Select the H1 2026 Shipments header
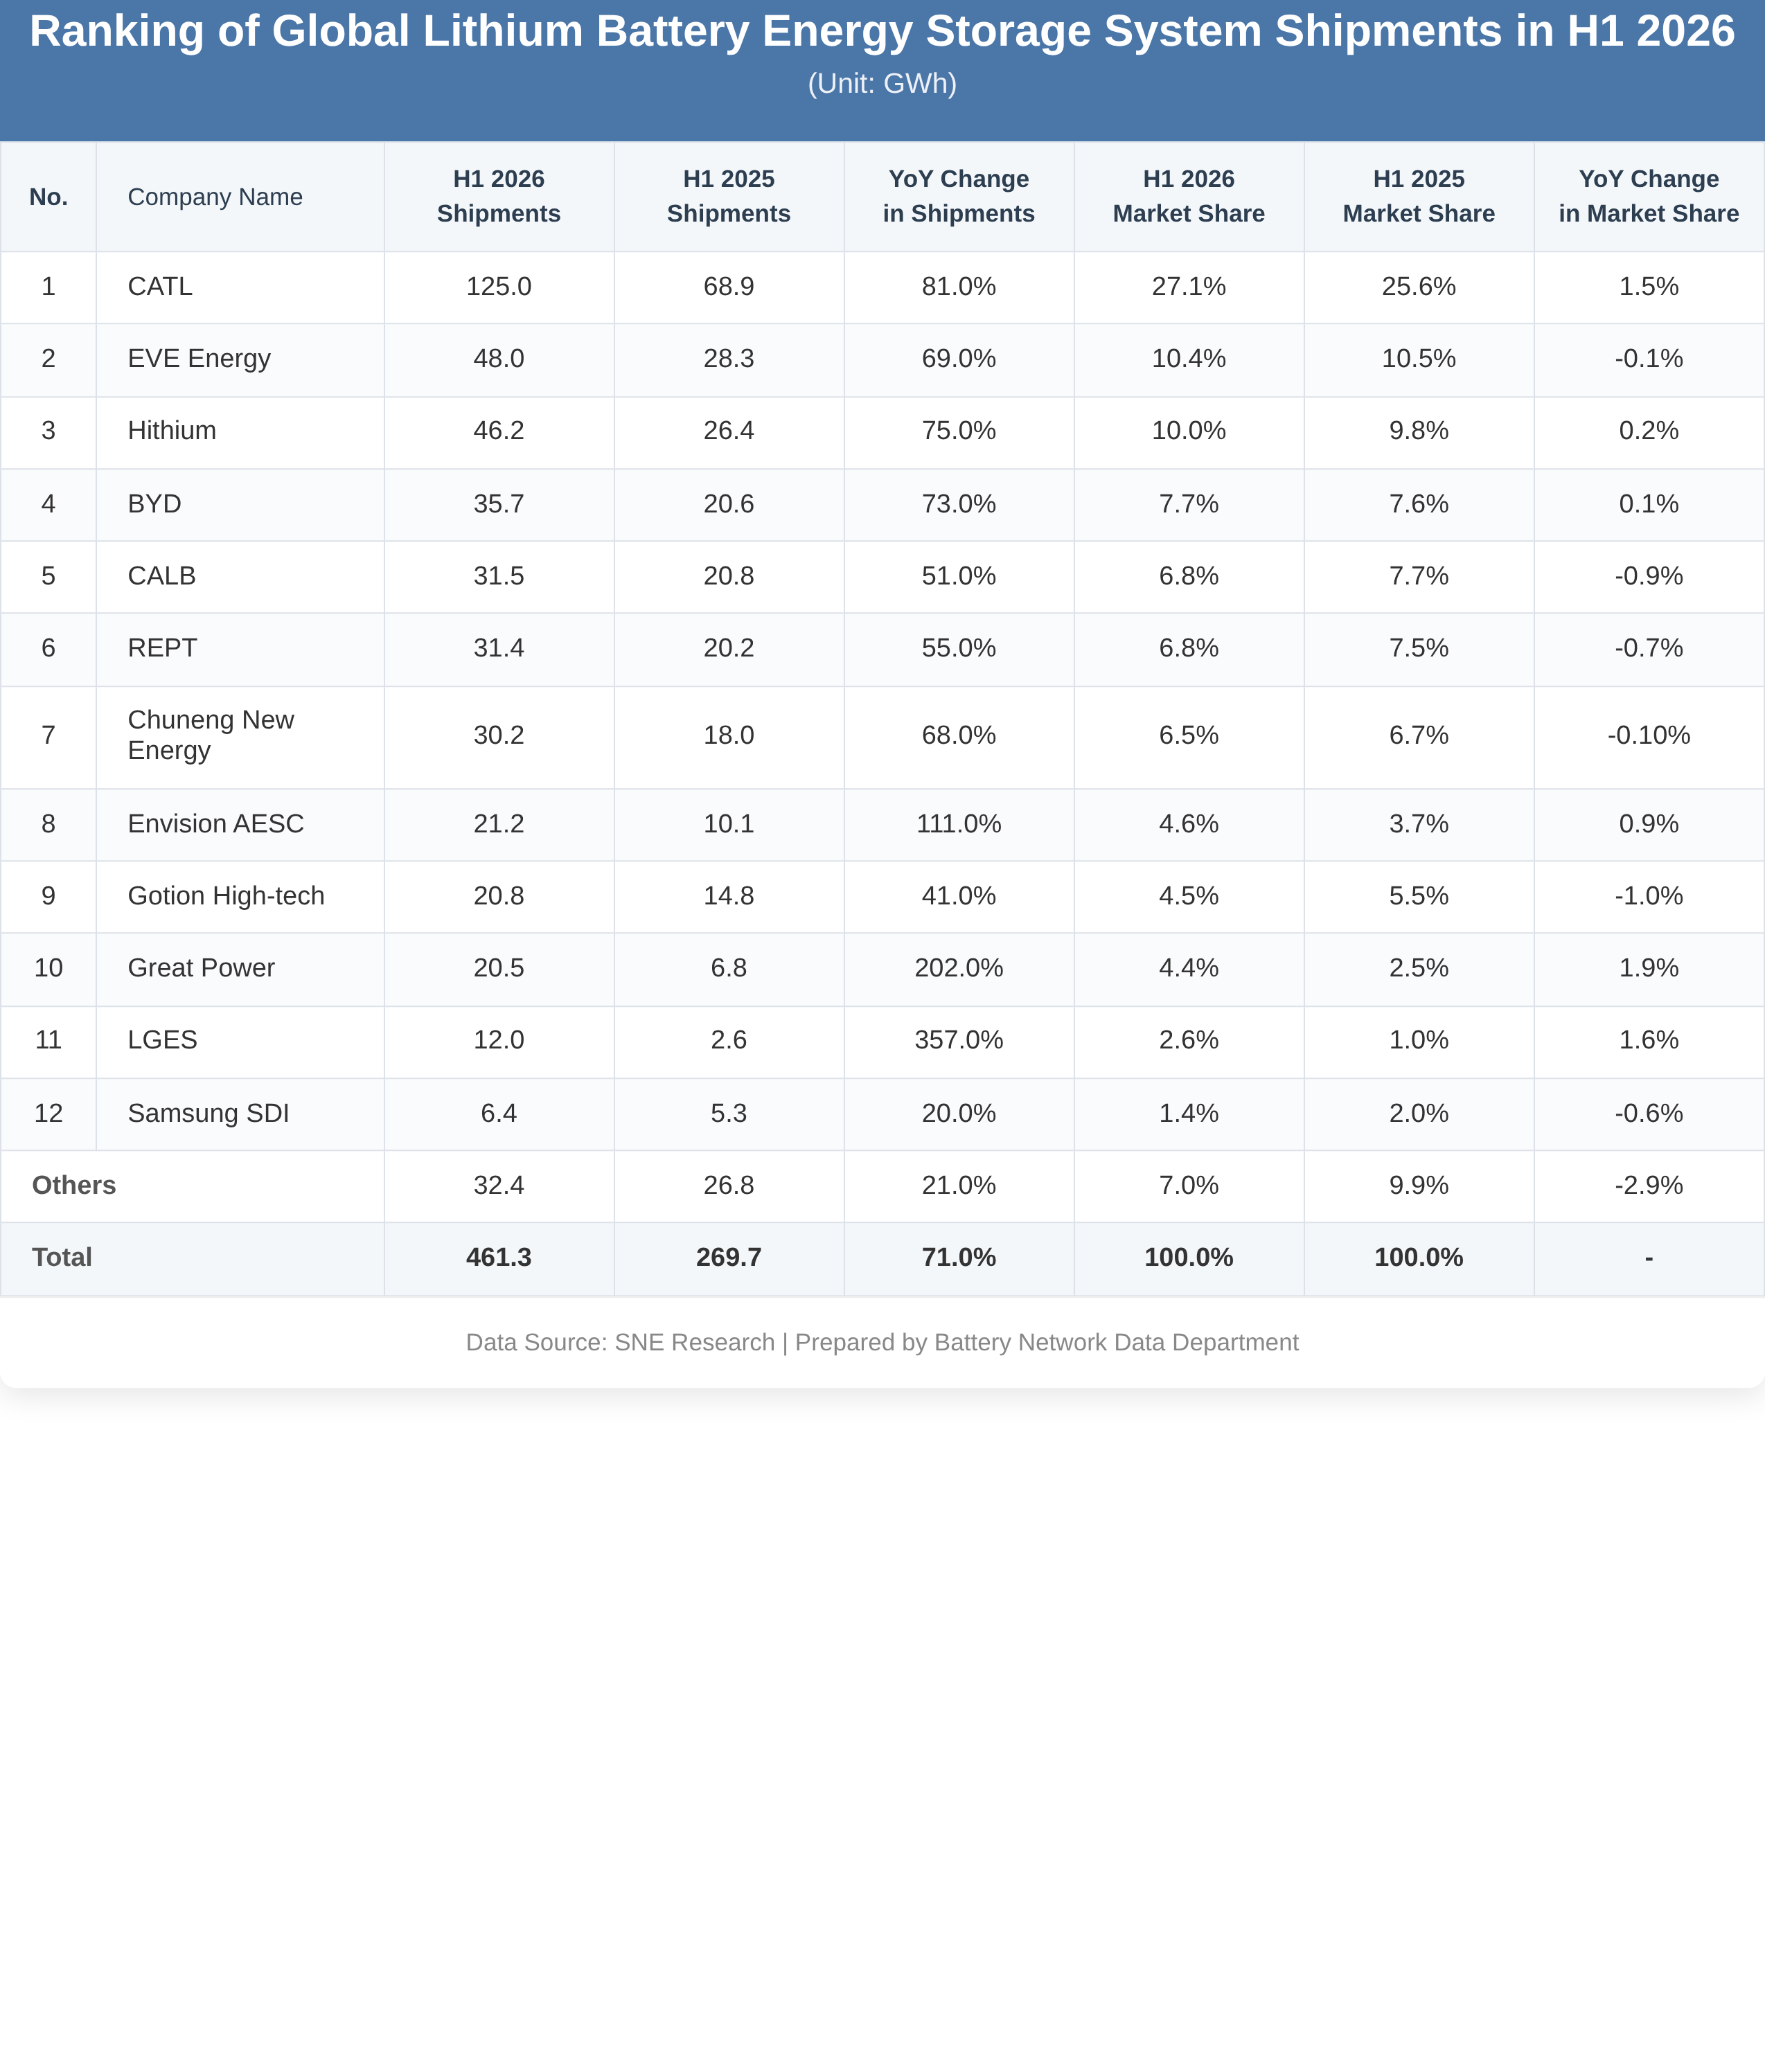Image resolution: width=1765 pixels, height=2072 pixels. pyautogui.click(x=498, y=196)
